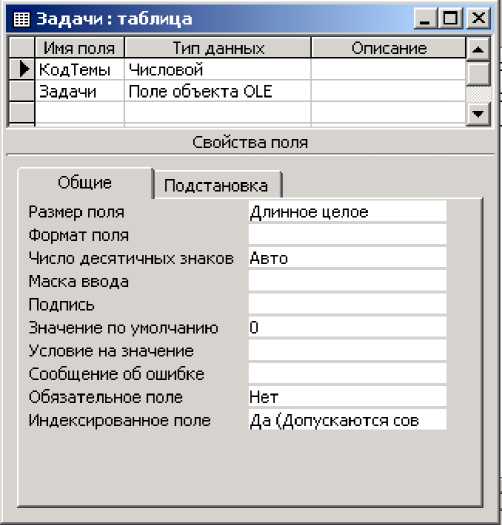Viewport: 502px width, 525px height.
Task: Click scroll up arrow in the field list
Action: [478, 49]
